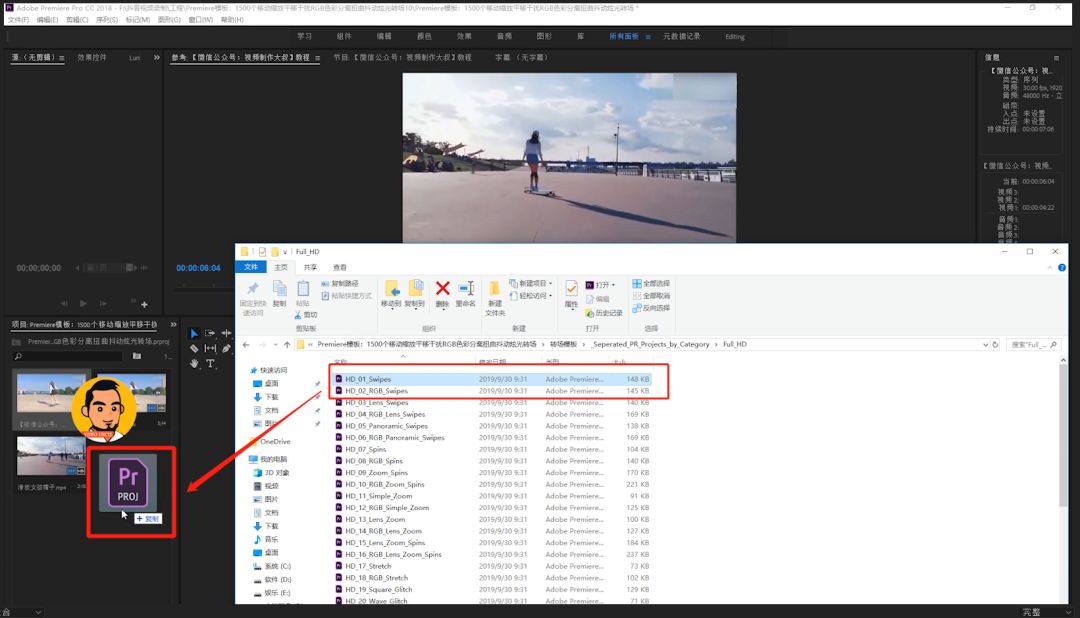The height and width of the screenshot is (618, 1080).
Task: Open 软件 (D:) drive in navigation pane
Action: click(x=278, y=579)
